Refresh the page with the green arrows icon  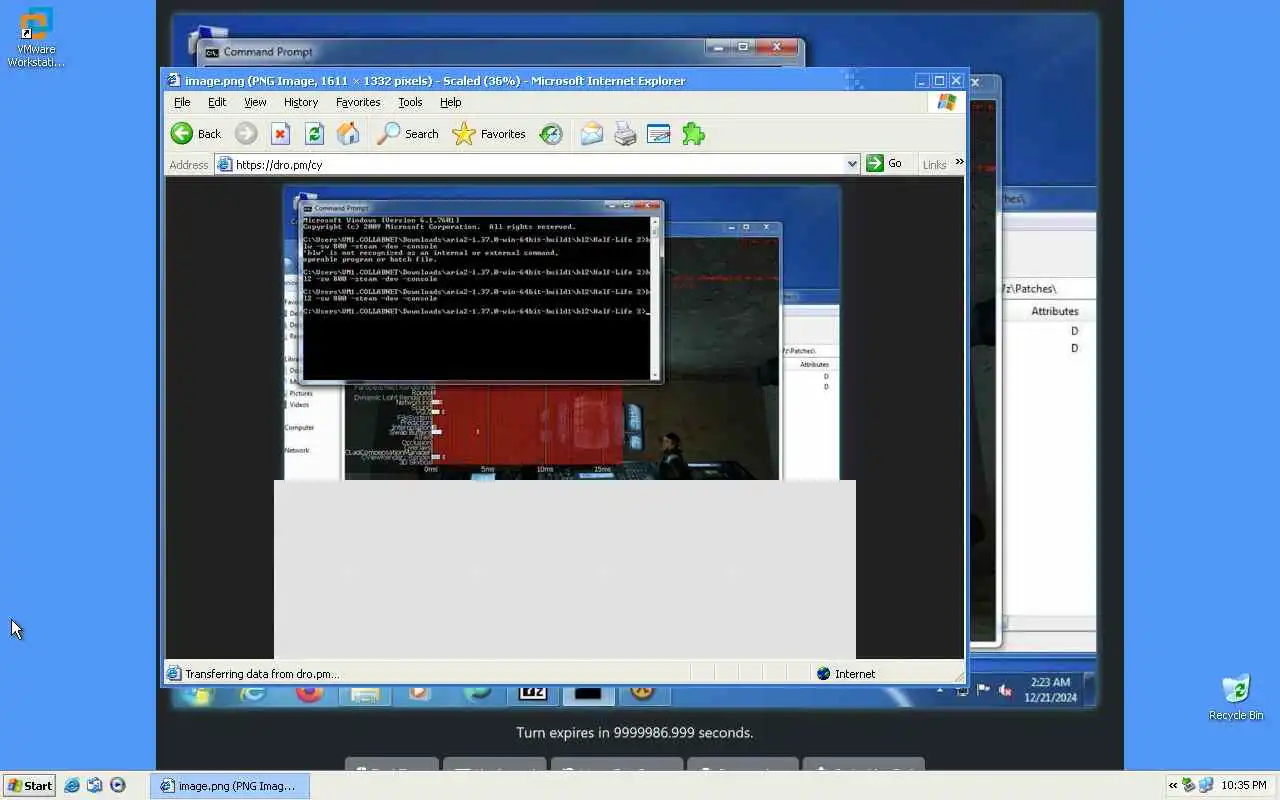(314, 134)
